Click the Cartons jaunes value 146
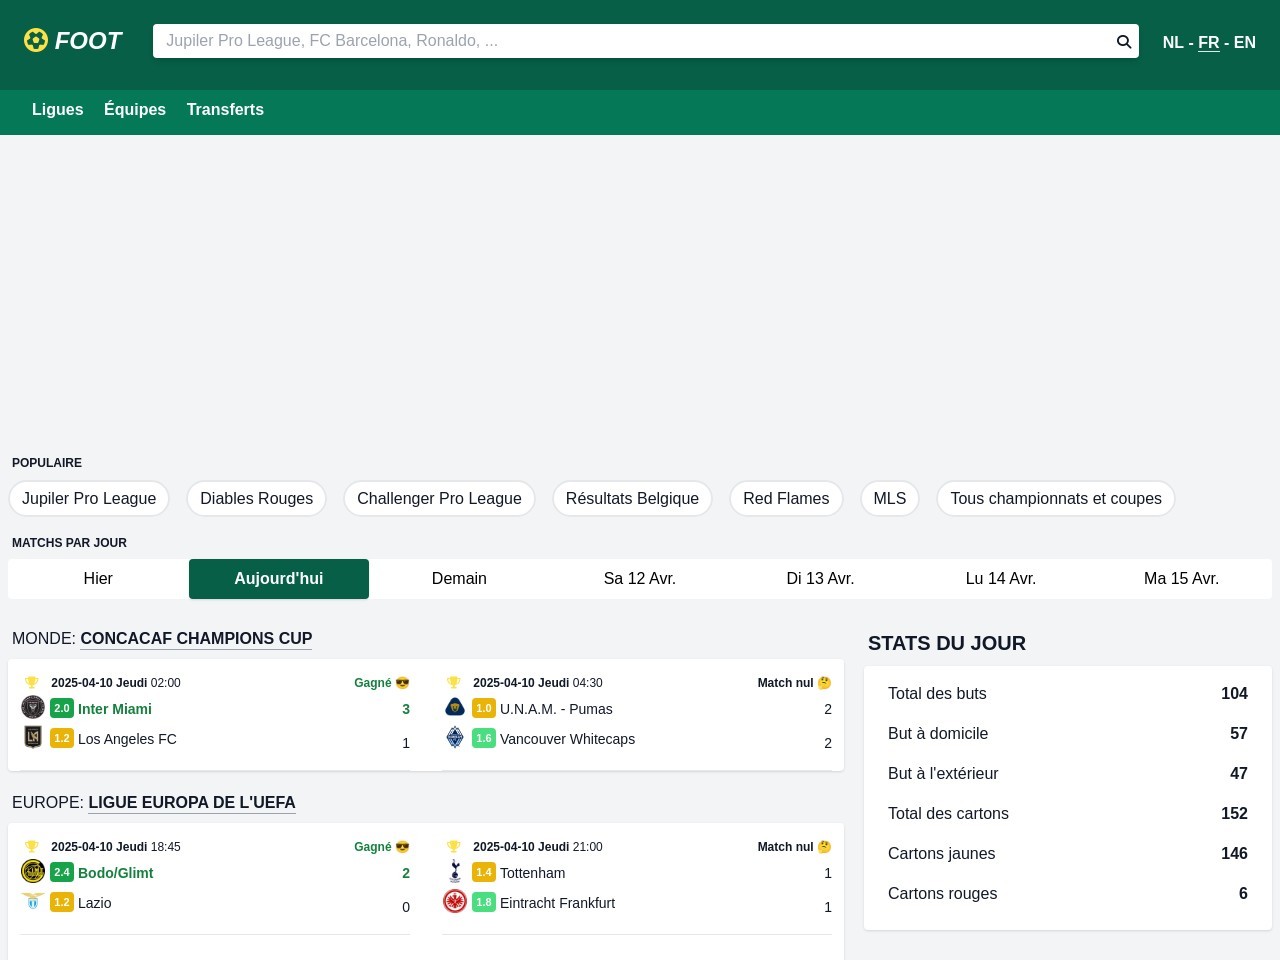The image size is (1280, 960). [1234, 853]
